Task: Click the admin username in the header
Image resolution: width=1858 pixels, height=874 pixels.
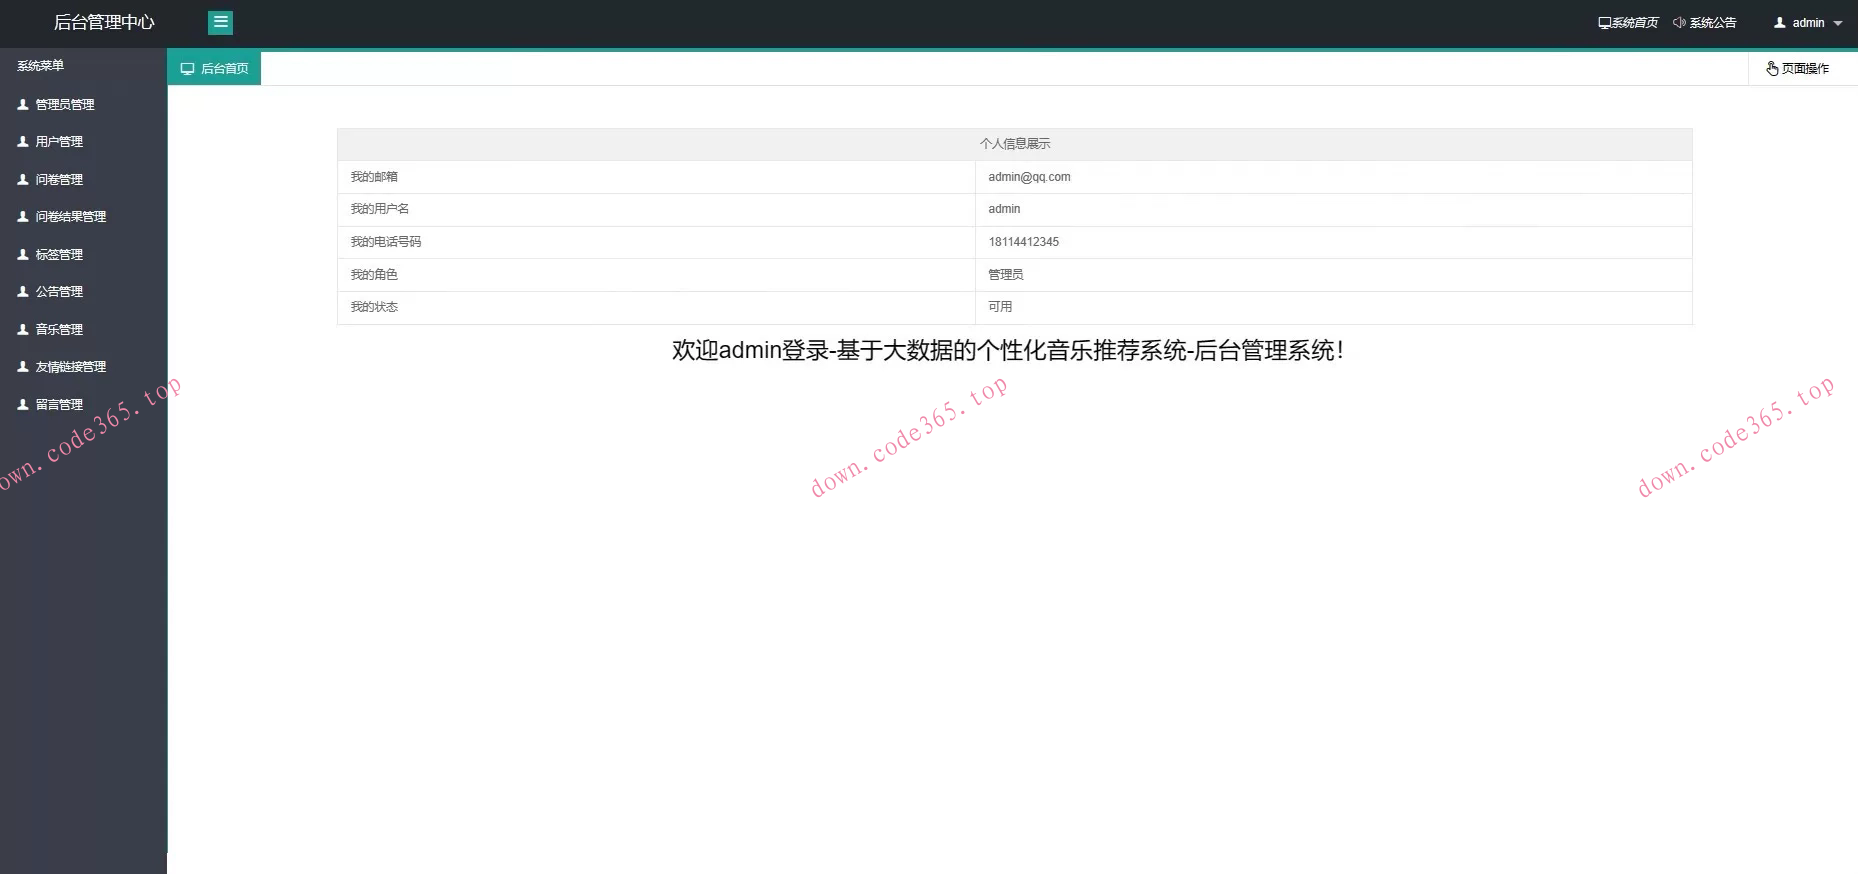Action: (1808, 23)
